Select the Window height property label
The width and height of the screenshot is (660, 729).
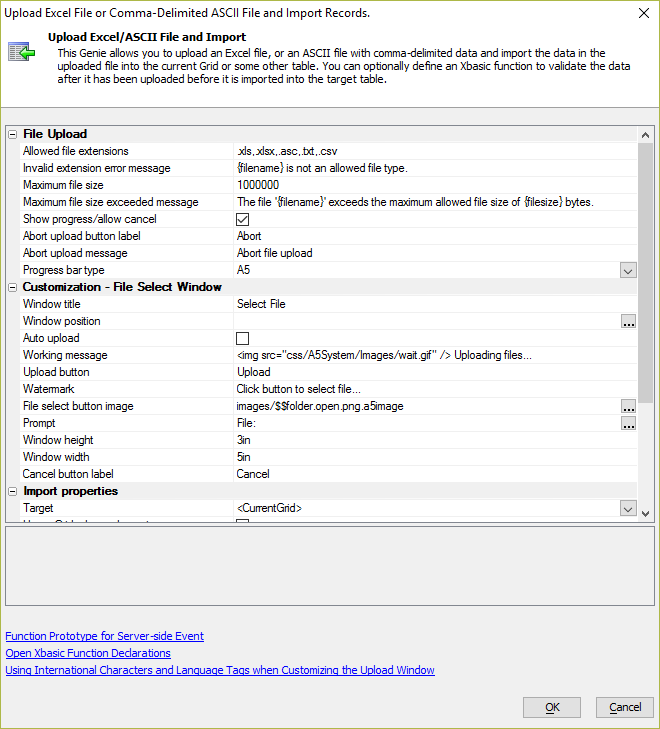(58, 440)
